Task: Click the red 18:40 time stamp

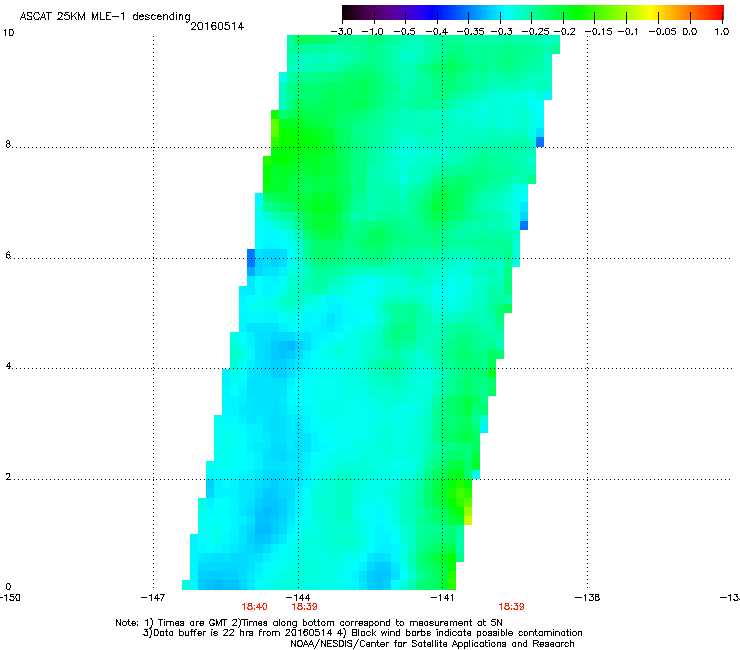Action: pyautogui.click(x=254, y=607)
